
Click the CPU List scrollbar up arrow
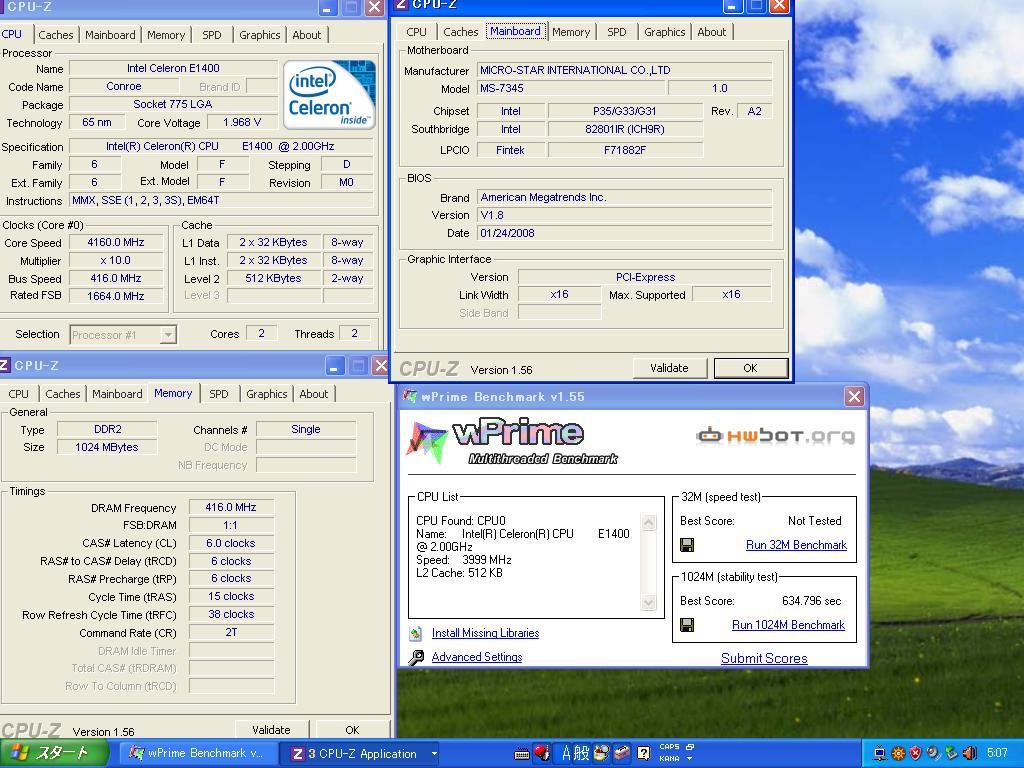[x=648, y=522]
